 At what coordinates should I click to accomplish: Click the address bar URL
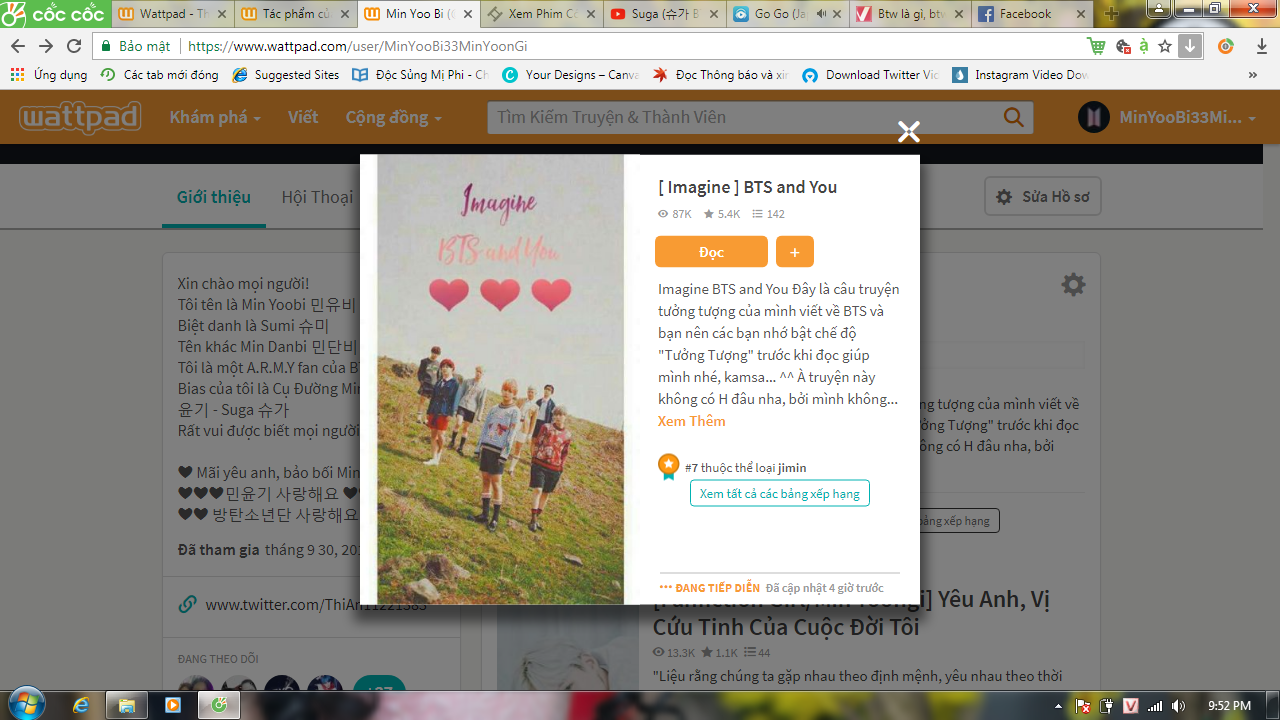pyautogui.click(x=358, y=46)
